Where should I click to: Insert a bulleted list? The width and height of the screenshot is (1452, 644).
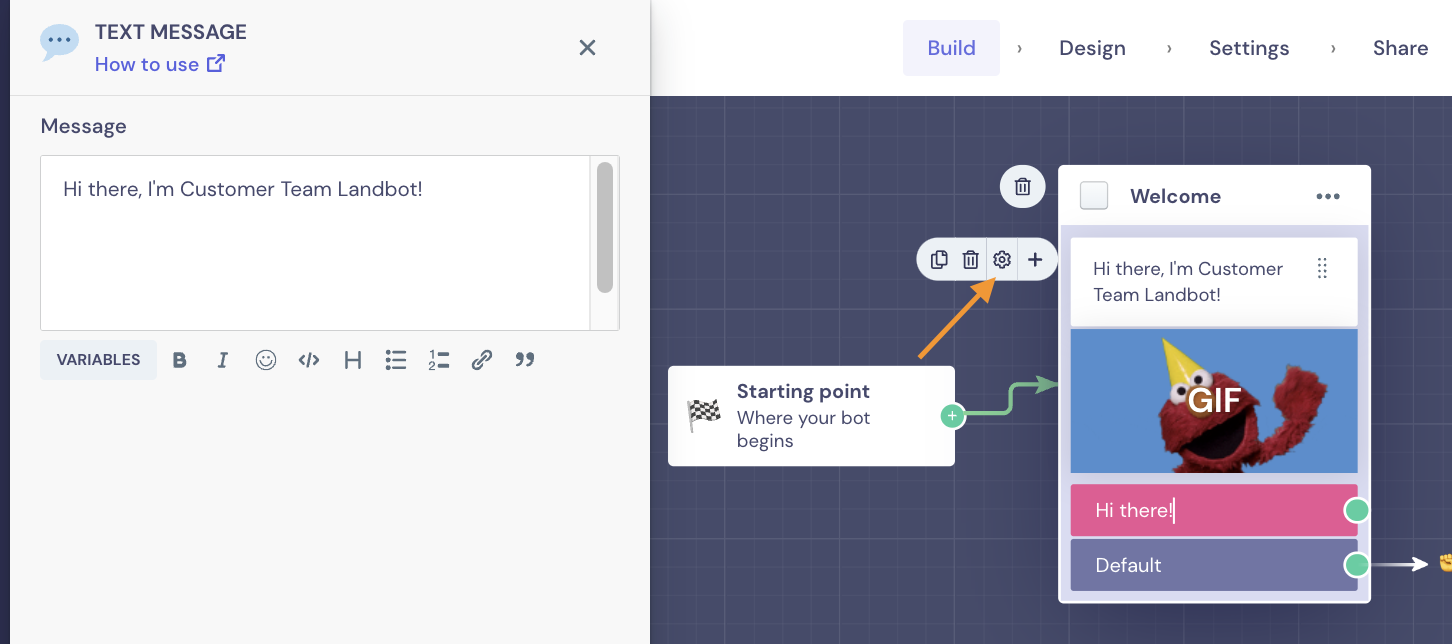[396, 360]
